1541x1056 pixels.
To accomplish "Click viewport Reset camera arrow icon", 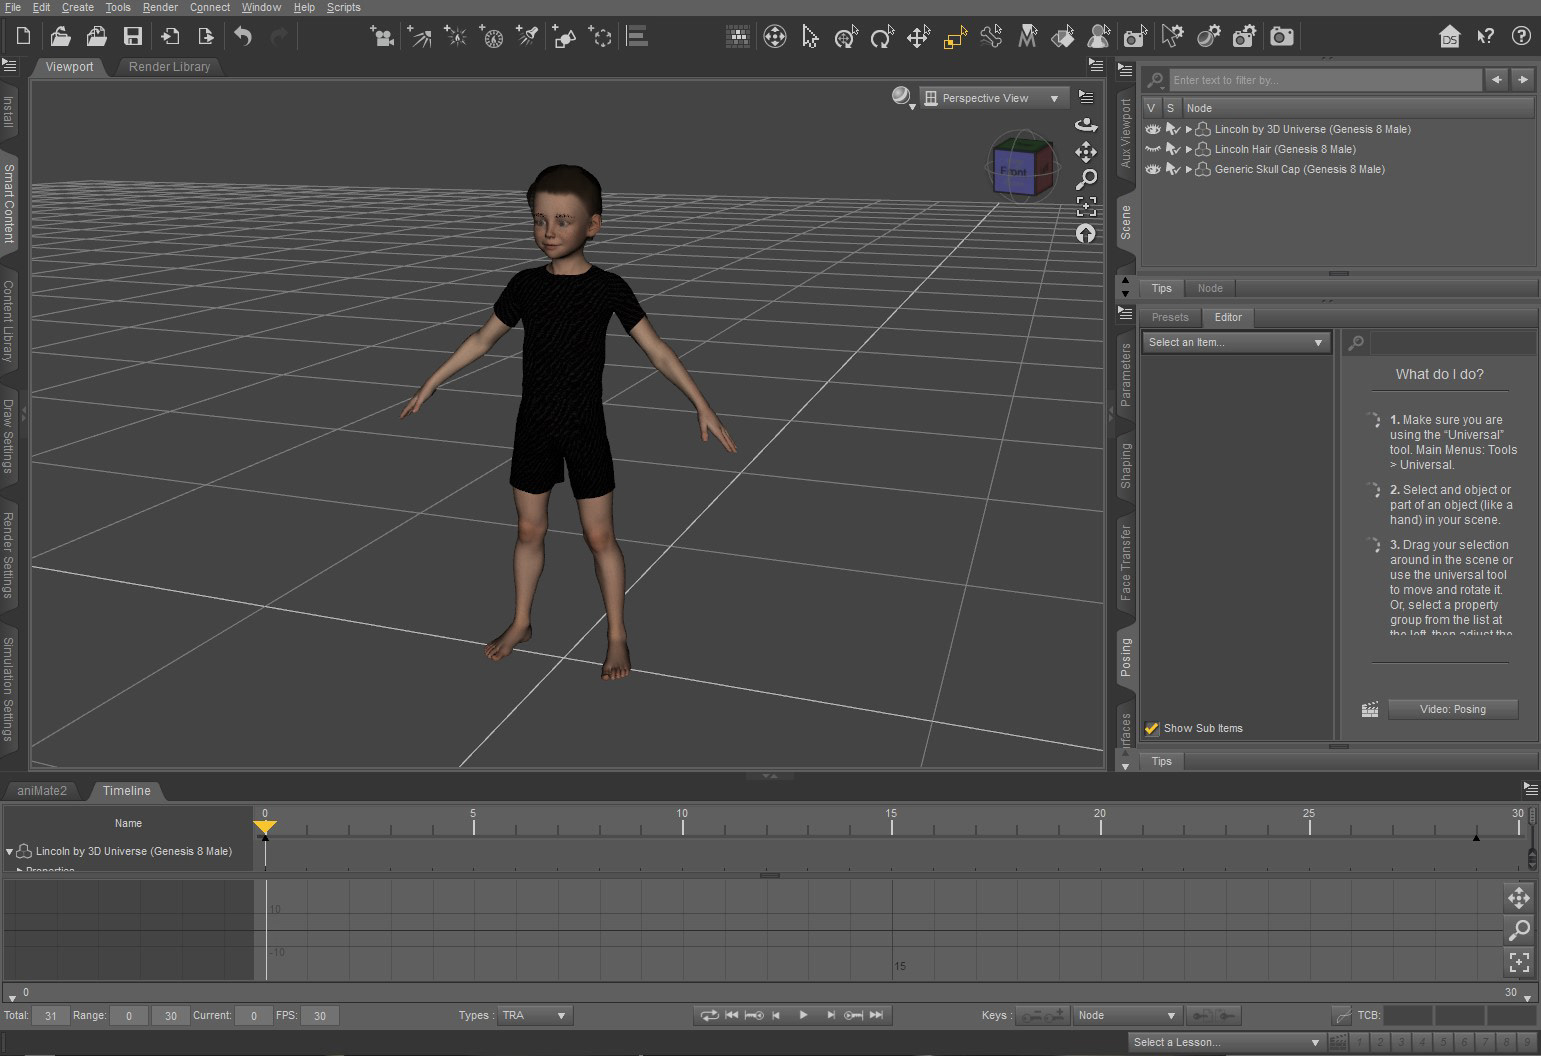I will click(1086, 234).
